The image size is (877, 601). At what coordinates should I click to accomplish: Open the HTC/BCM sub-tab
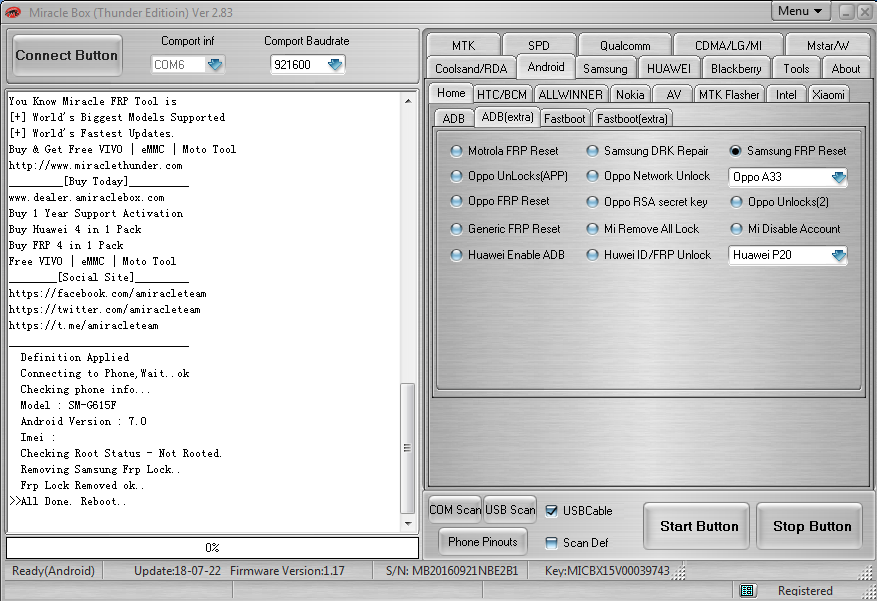tap(502, 94)
